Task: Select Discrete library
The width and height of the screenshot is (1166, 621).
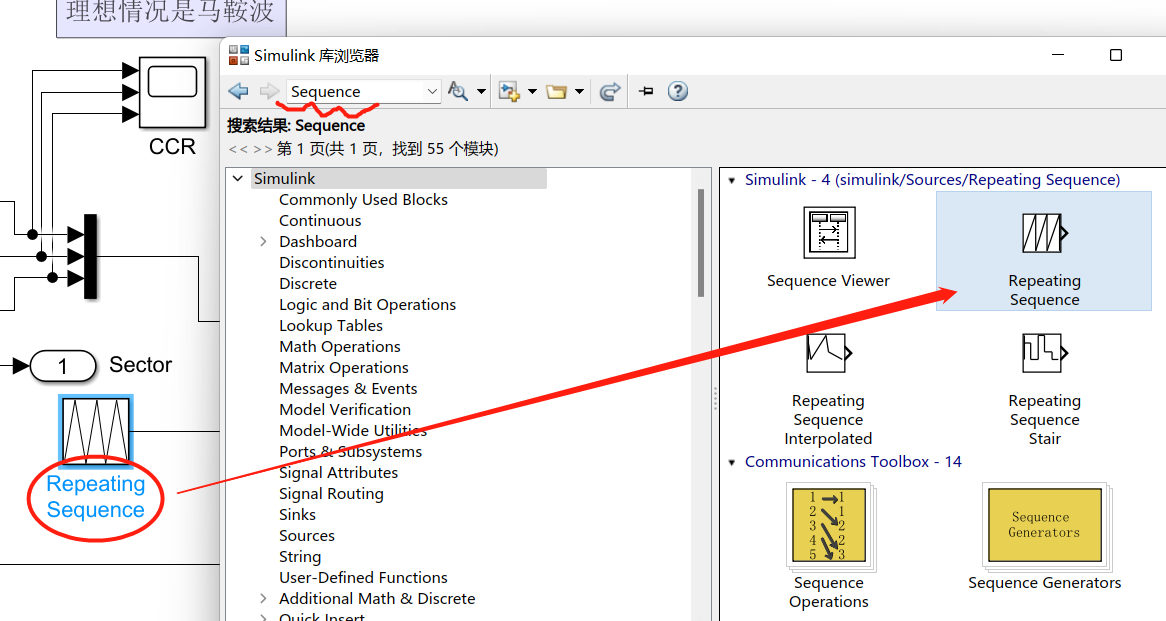Action: tap(308, 283)
